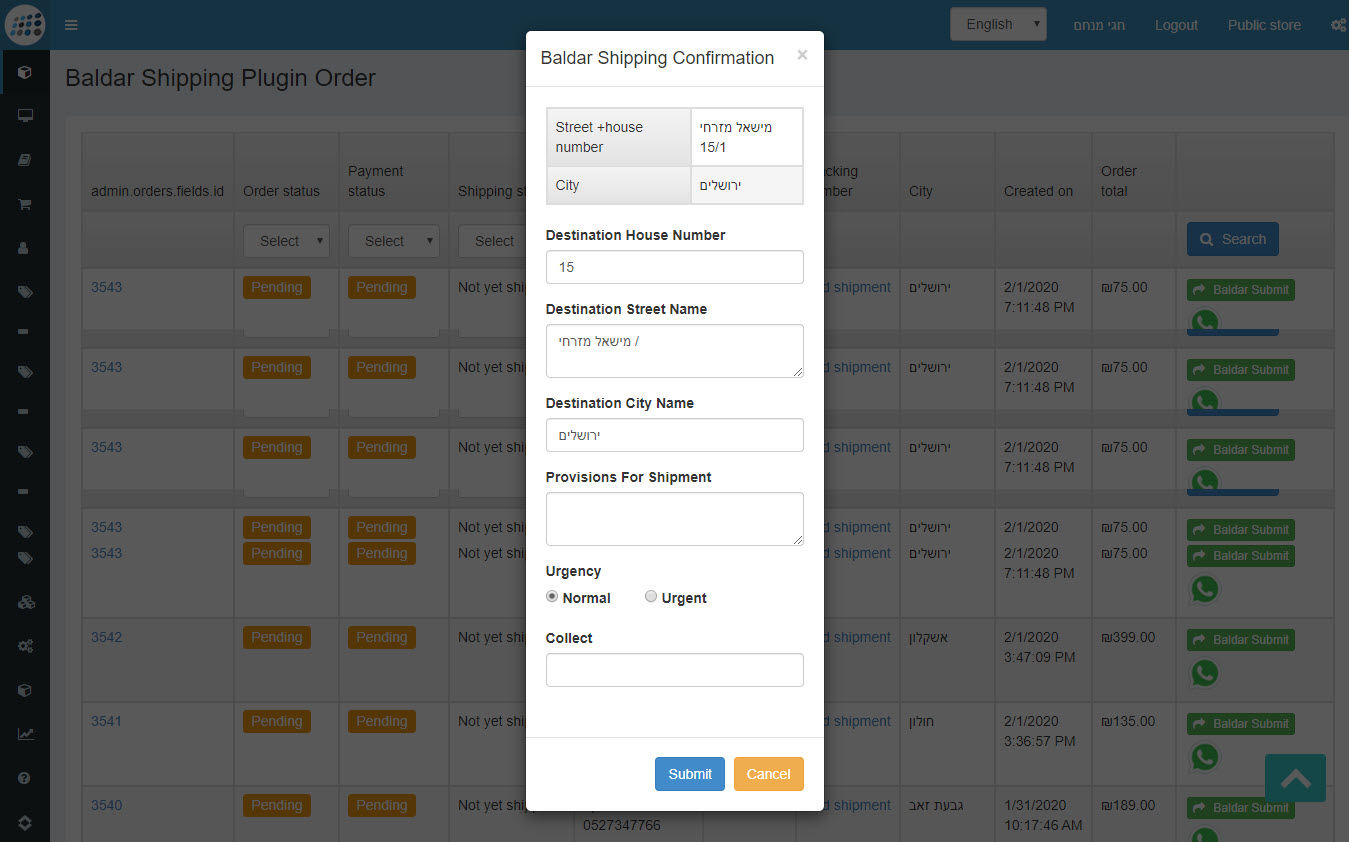Open order link 3542
This screenshot has width=1349, height=842.
pos(106,637)
